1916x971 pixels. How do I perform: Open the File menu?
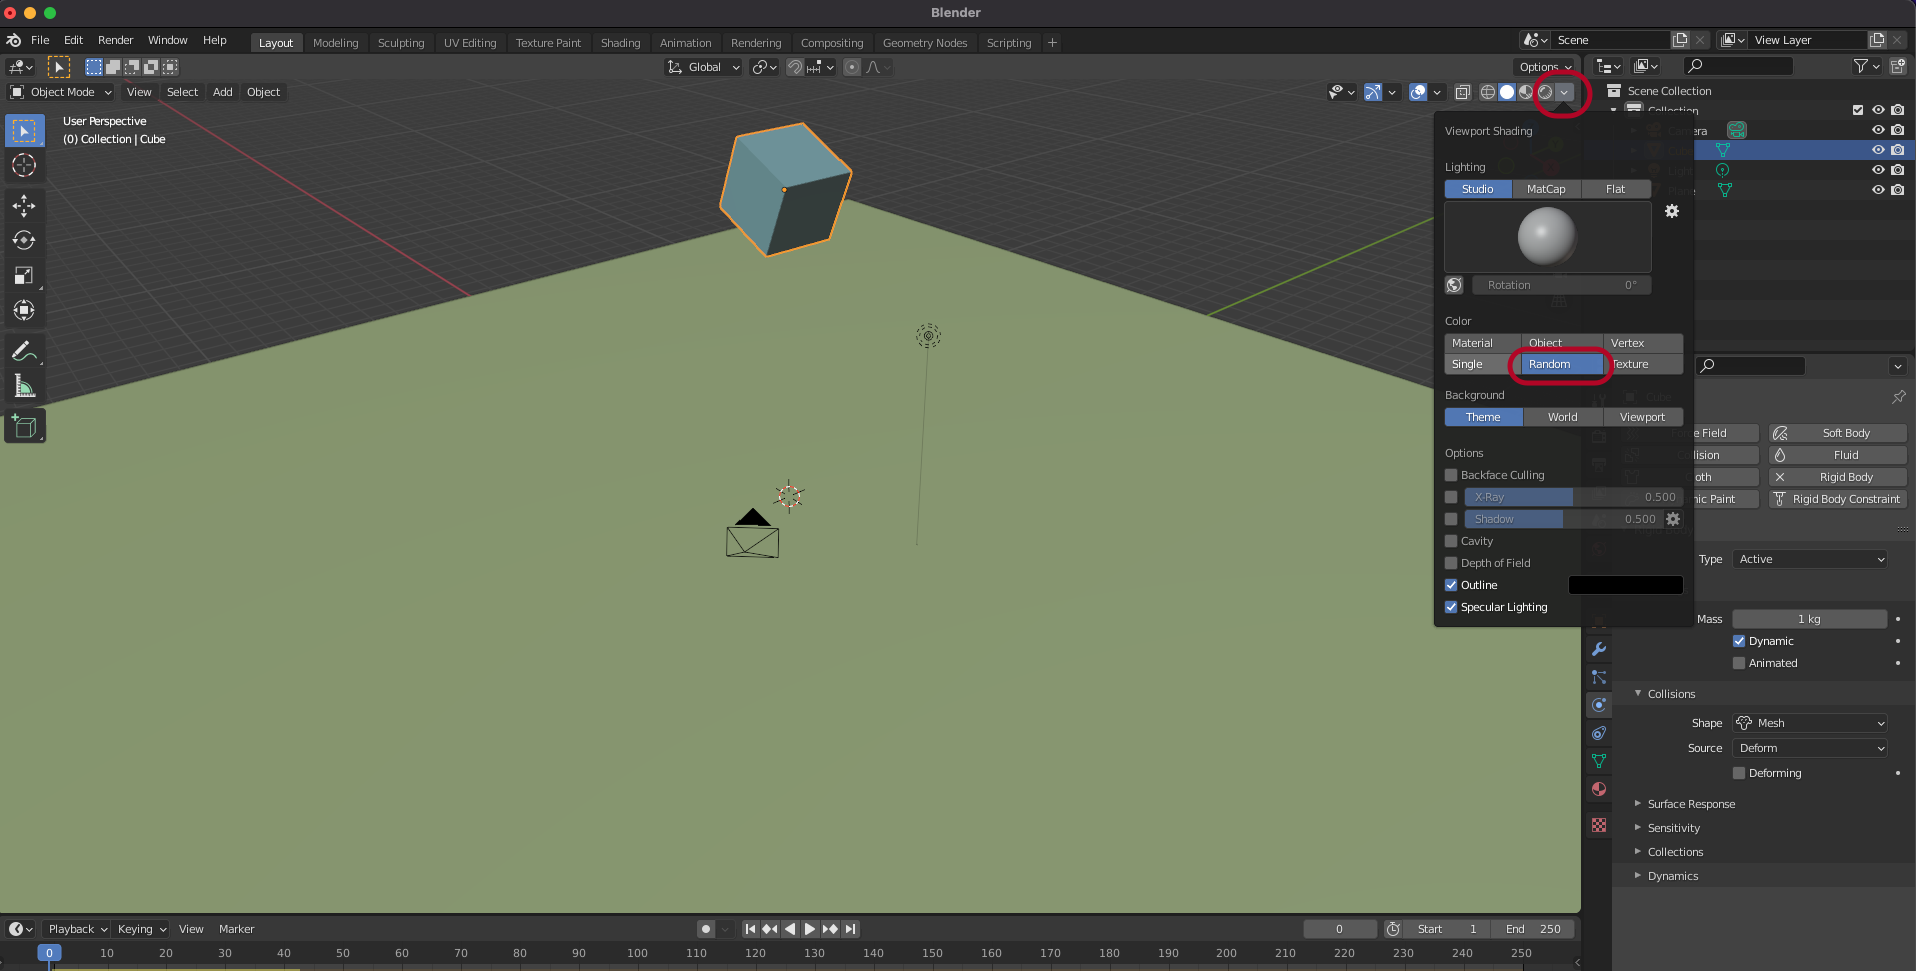[x=40, y=41]
